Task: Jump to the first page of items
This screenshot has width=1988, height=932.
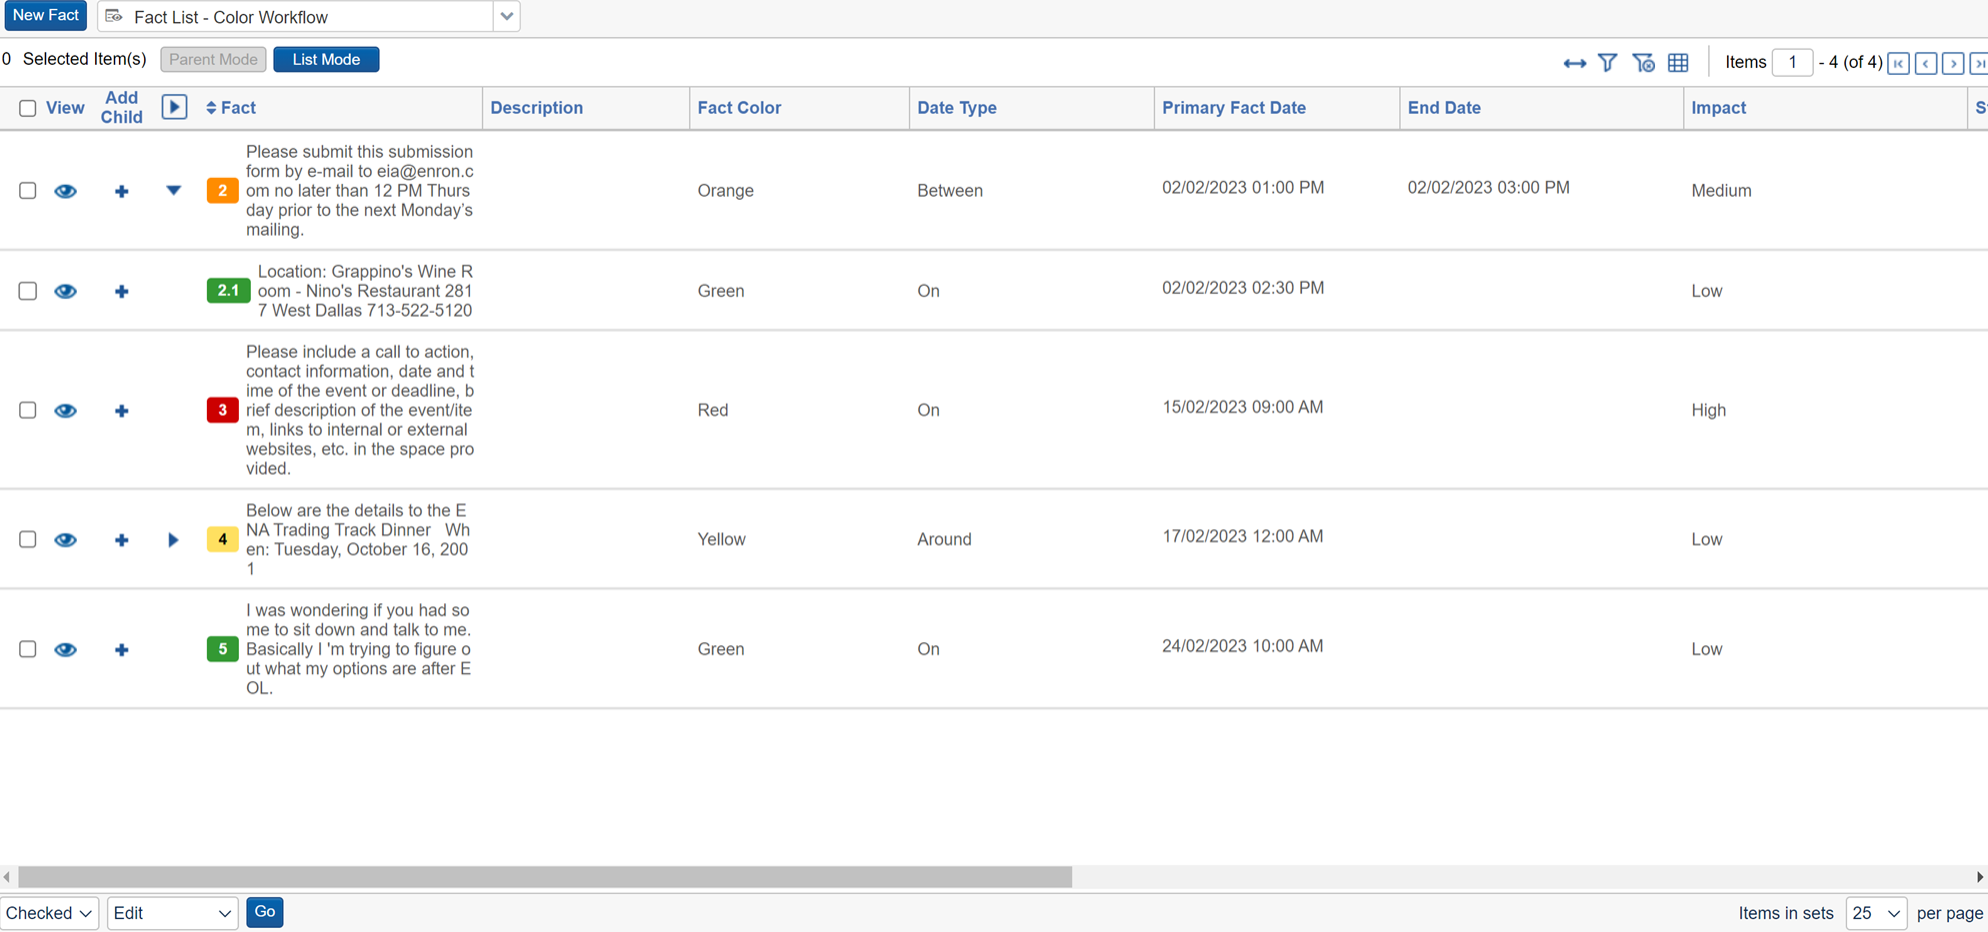Action: point(1897,63)
